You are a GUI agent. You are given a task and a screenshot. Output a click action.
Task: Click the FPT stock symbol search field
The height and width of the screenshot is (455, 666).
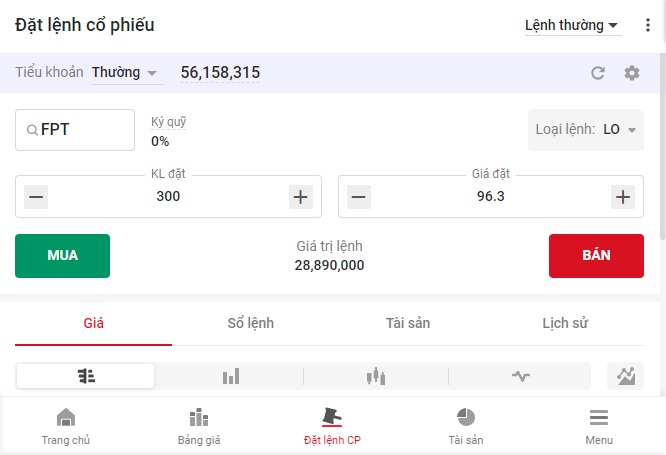[x=75, y=130]
